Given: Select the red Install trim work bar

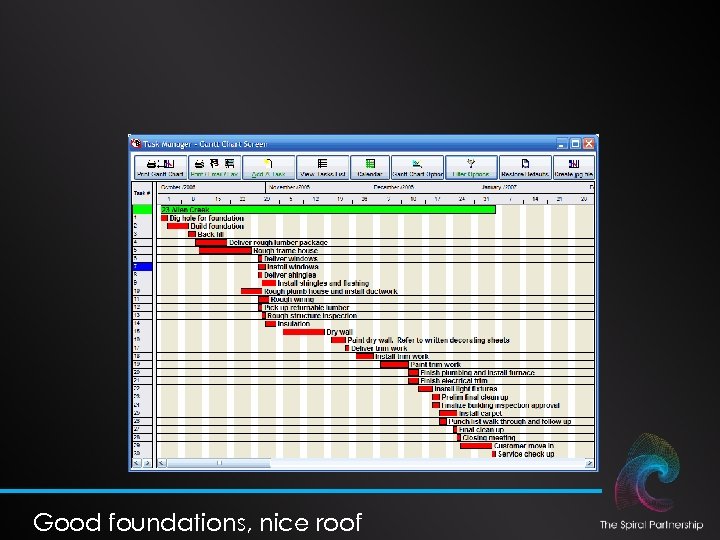Looking at the screenshot, I should pos(365,356).
